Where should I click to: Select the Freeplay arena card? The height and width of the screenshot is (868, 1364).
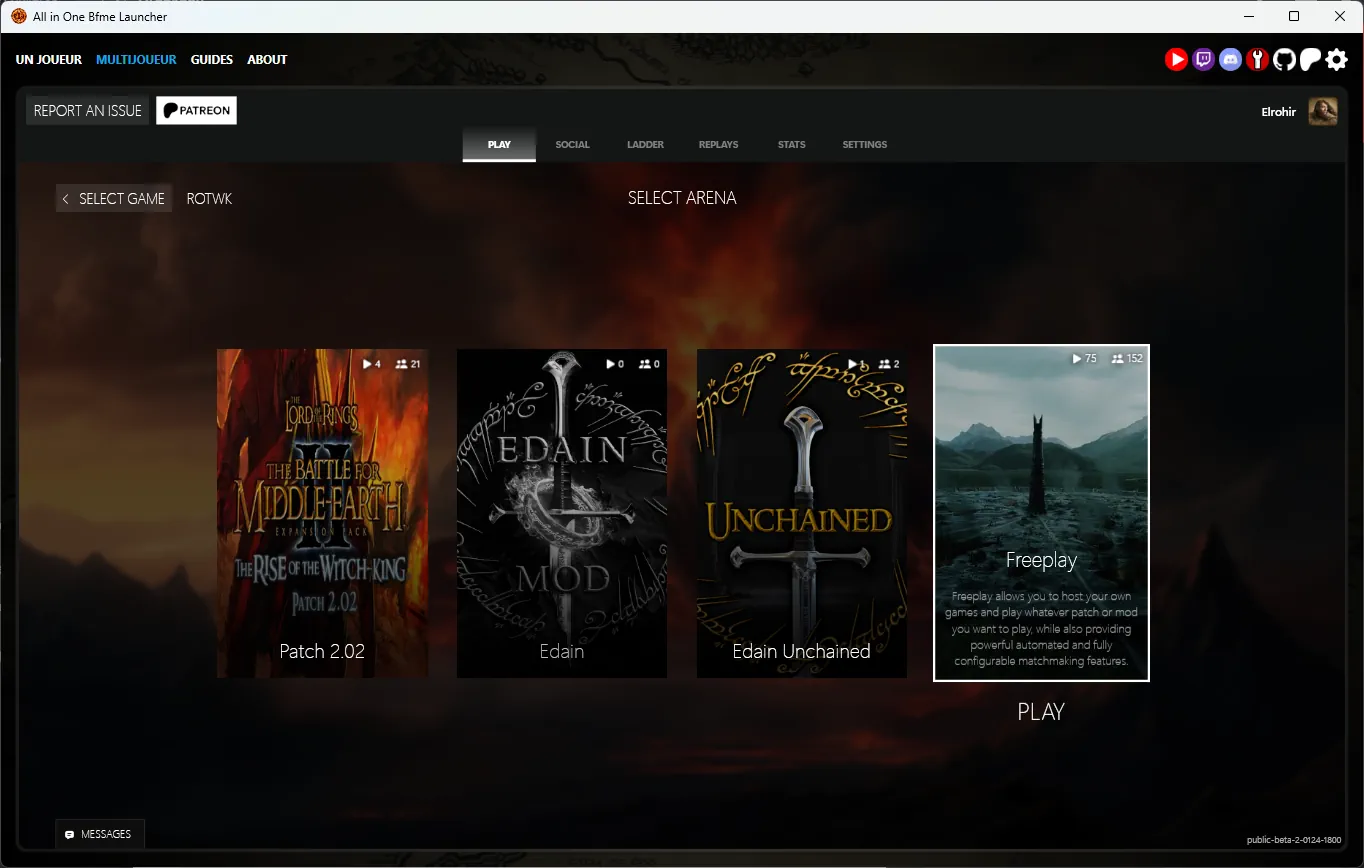coord(1041,513)
